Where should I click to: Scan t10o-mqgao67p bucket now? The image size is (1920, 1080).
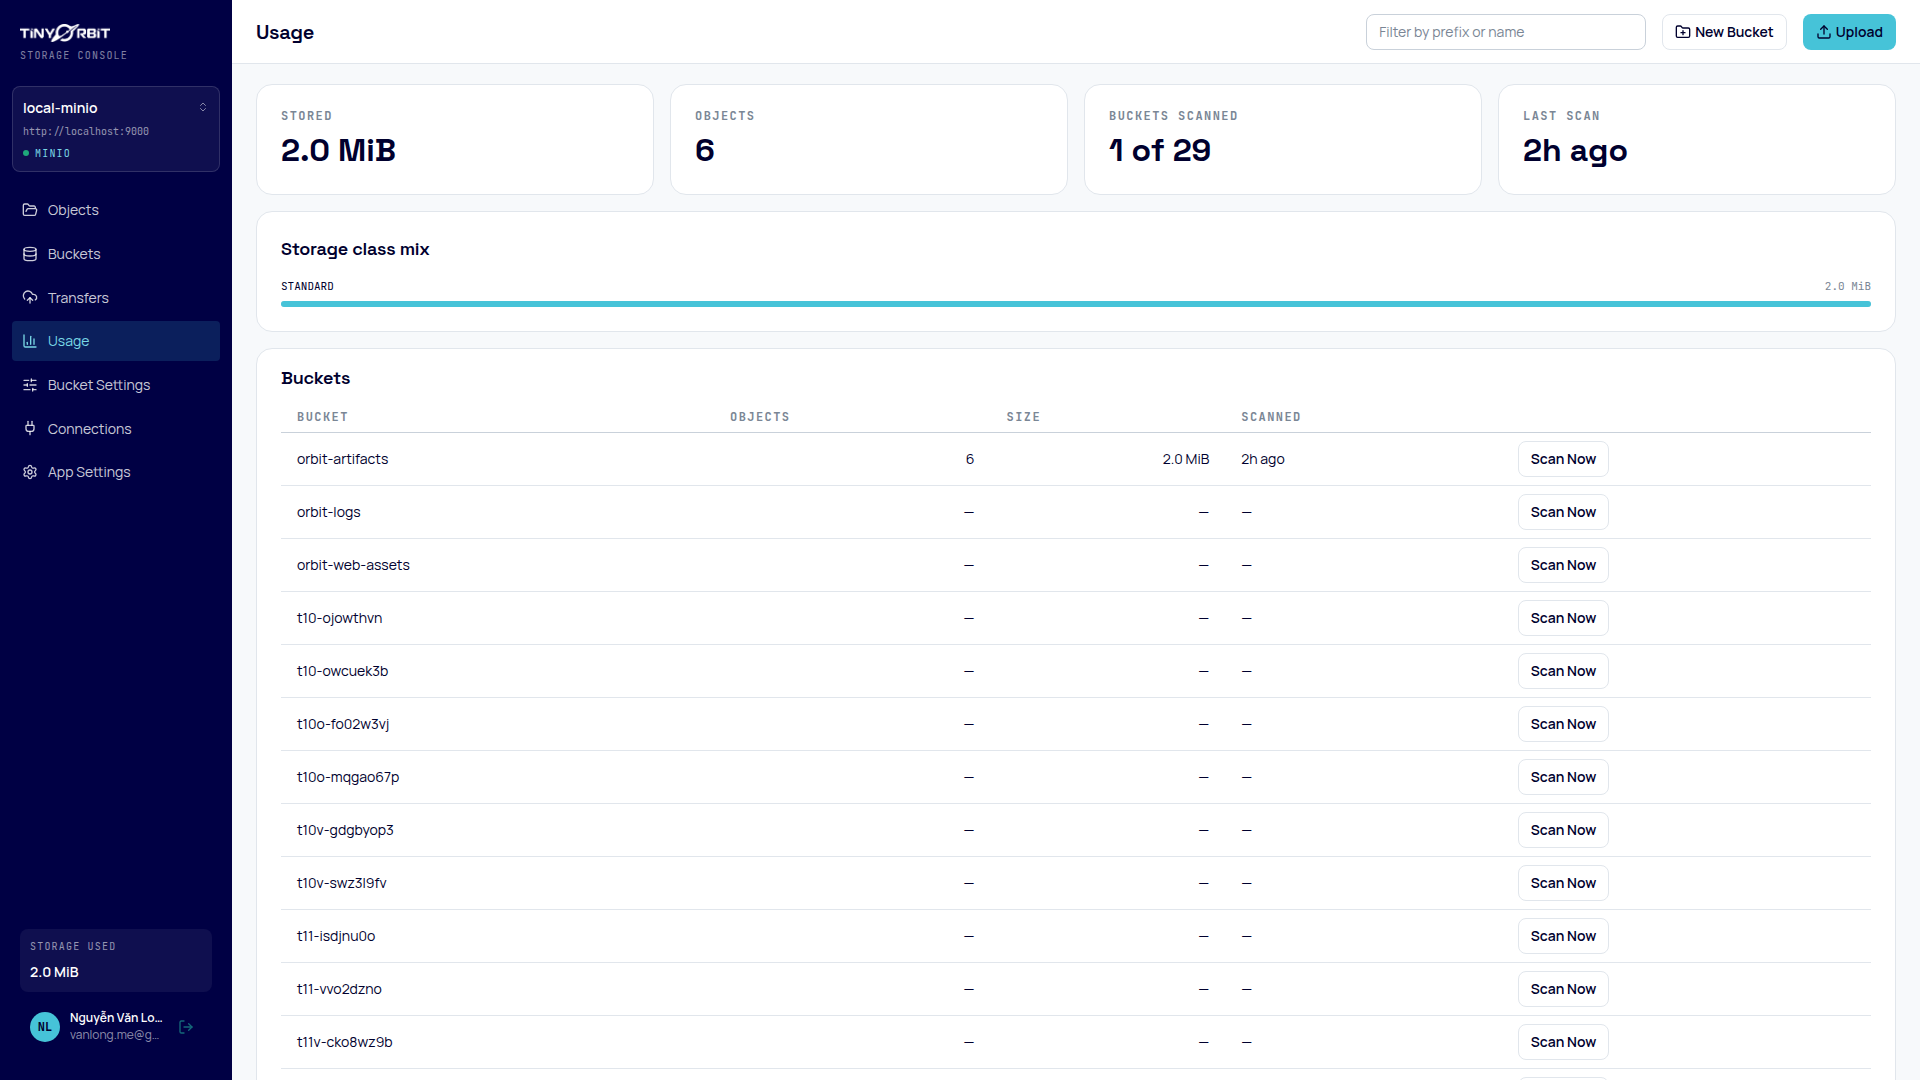point(1563,777)
